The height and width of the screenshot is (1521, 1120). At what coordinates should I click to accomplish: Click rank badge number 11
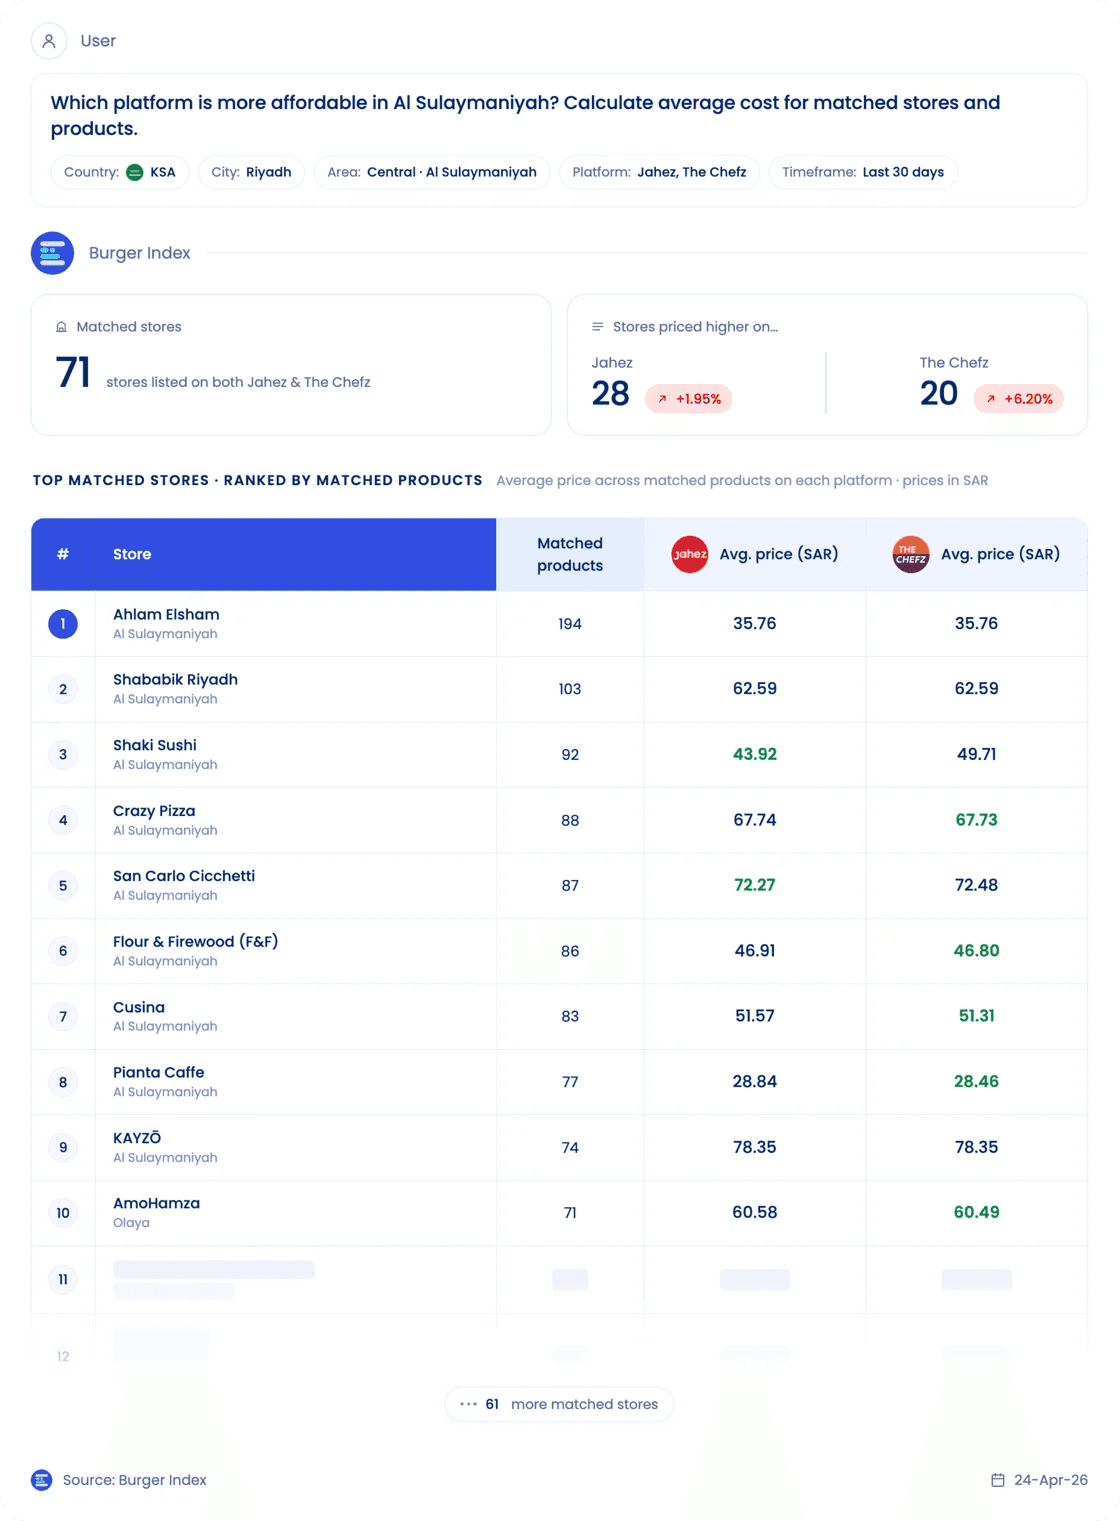click(63, 1279)
